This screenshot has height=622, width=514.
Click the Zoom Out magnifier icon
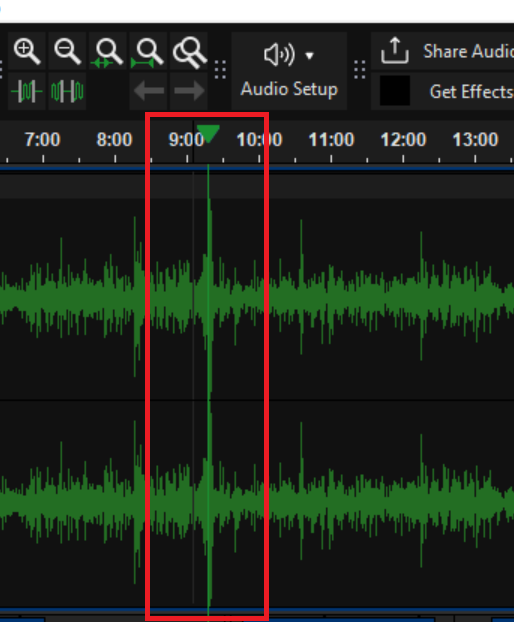pos(67,52)
